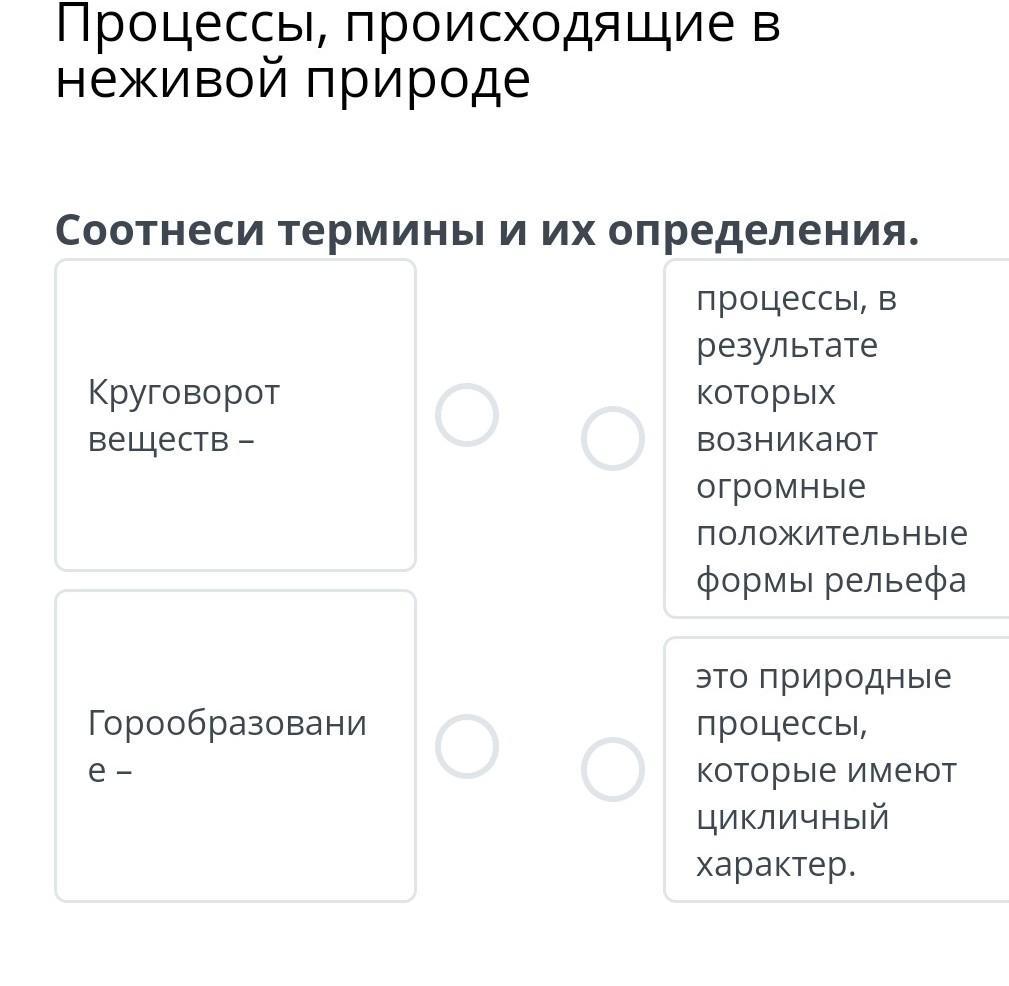Select the circle beside "Горообразование"
The image size is (1009, 986).
click(x=467, y=746)
